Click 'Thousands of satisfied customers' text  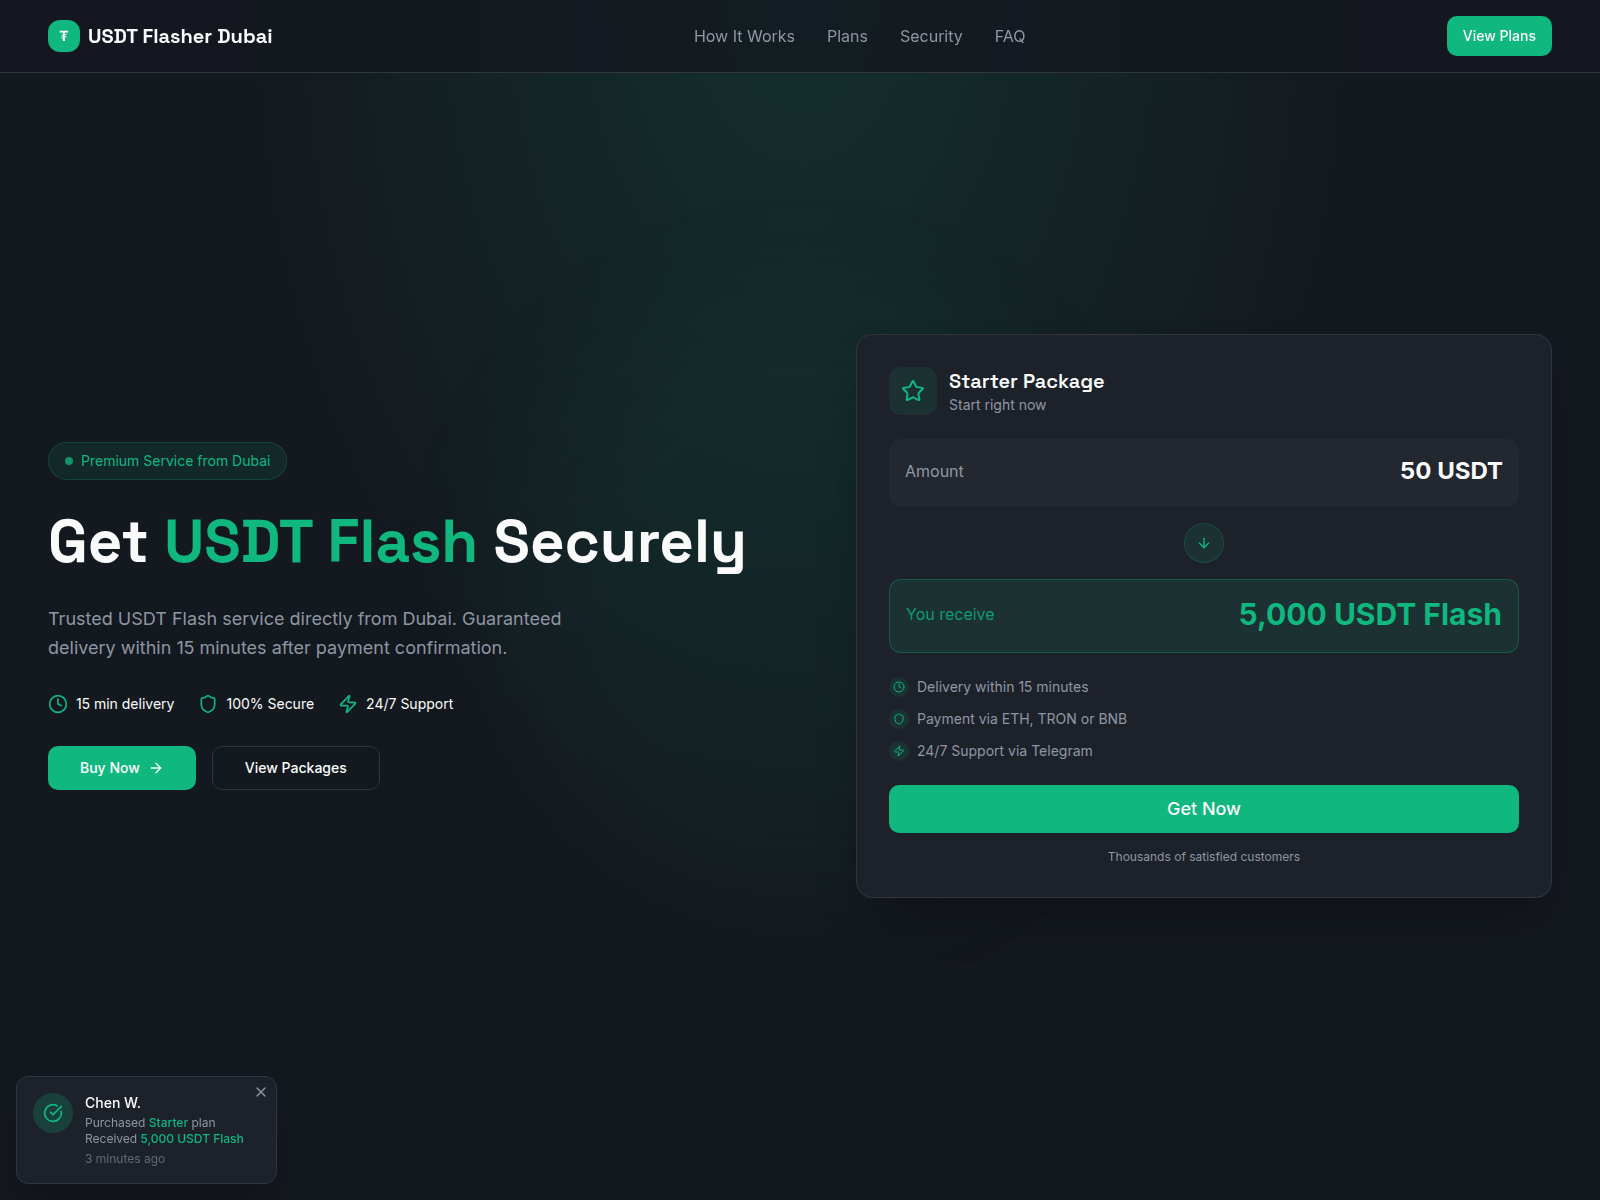pyautogui.click(x=1204, y=857)
